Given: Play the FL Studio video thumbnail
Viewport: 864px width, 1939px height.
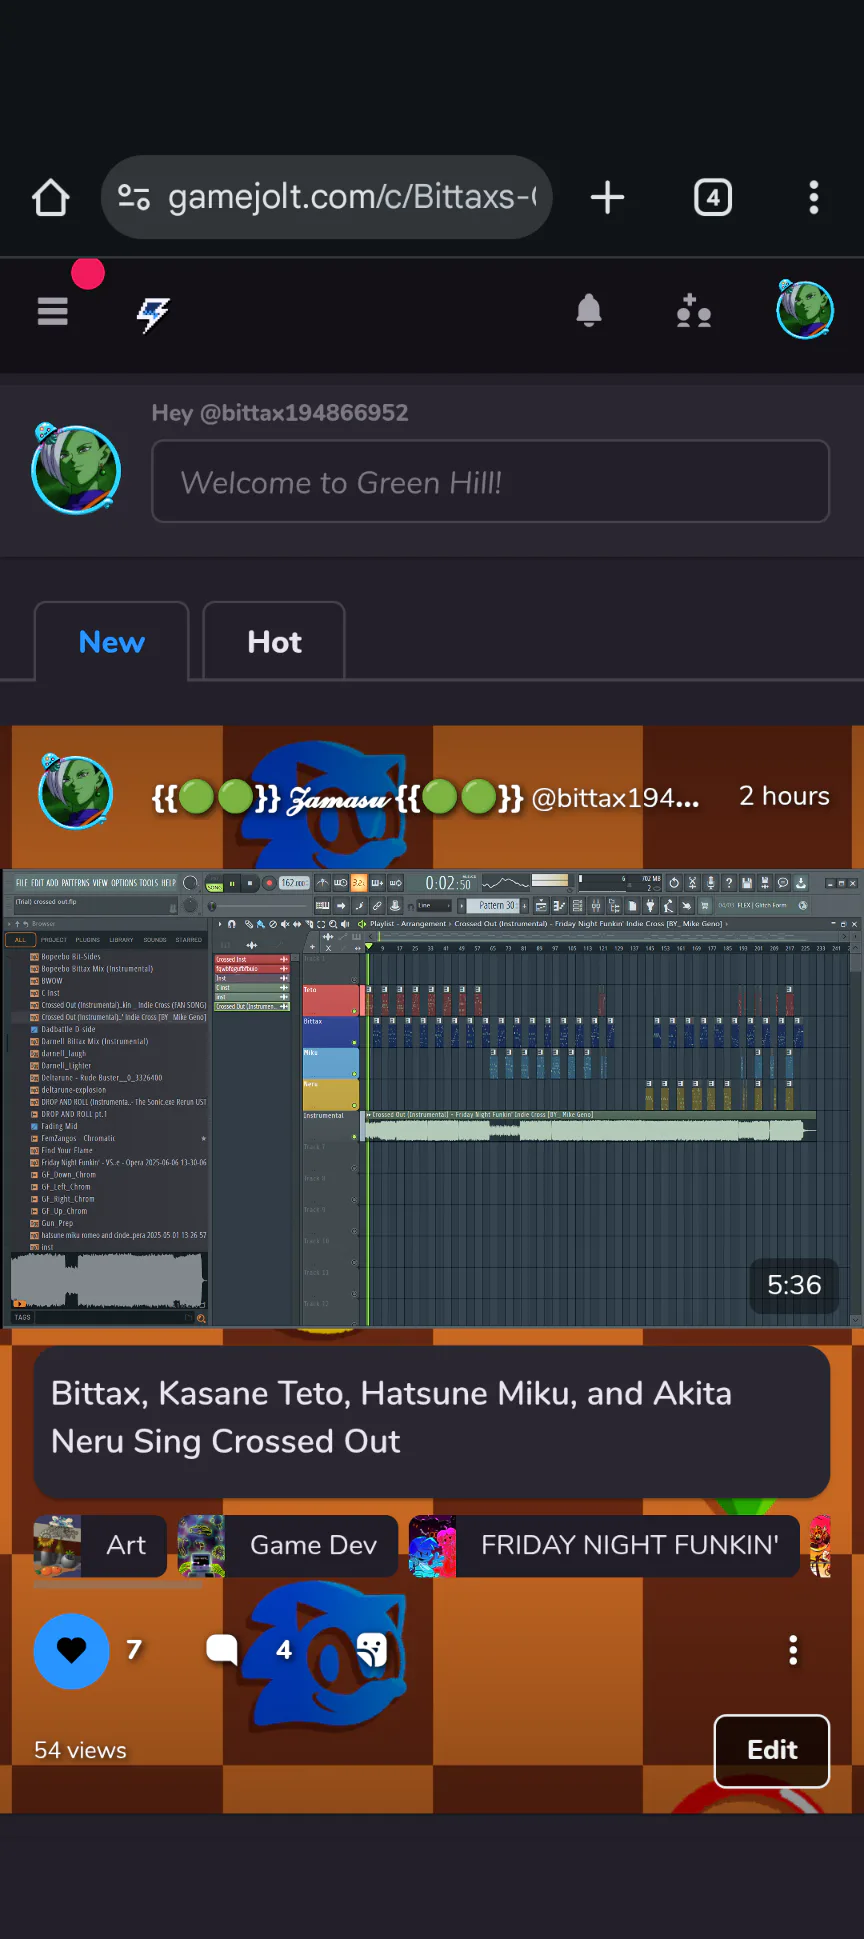Looking at the screenshot, I should pos(432,1099).
